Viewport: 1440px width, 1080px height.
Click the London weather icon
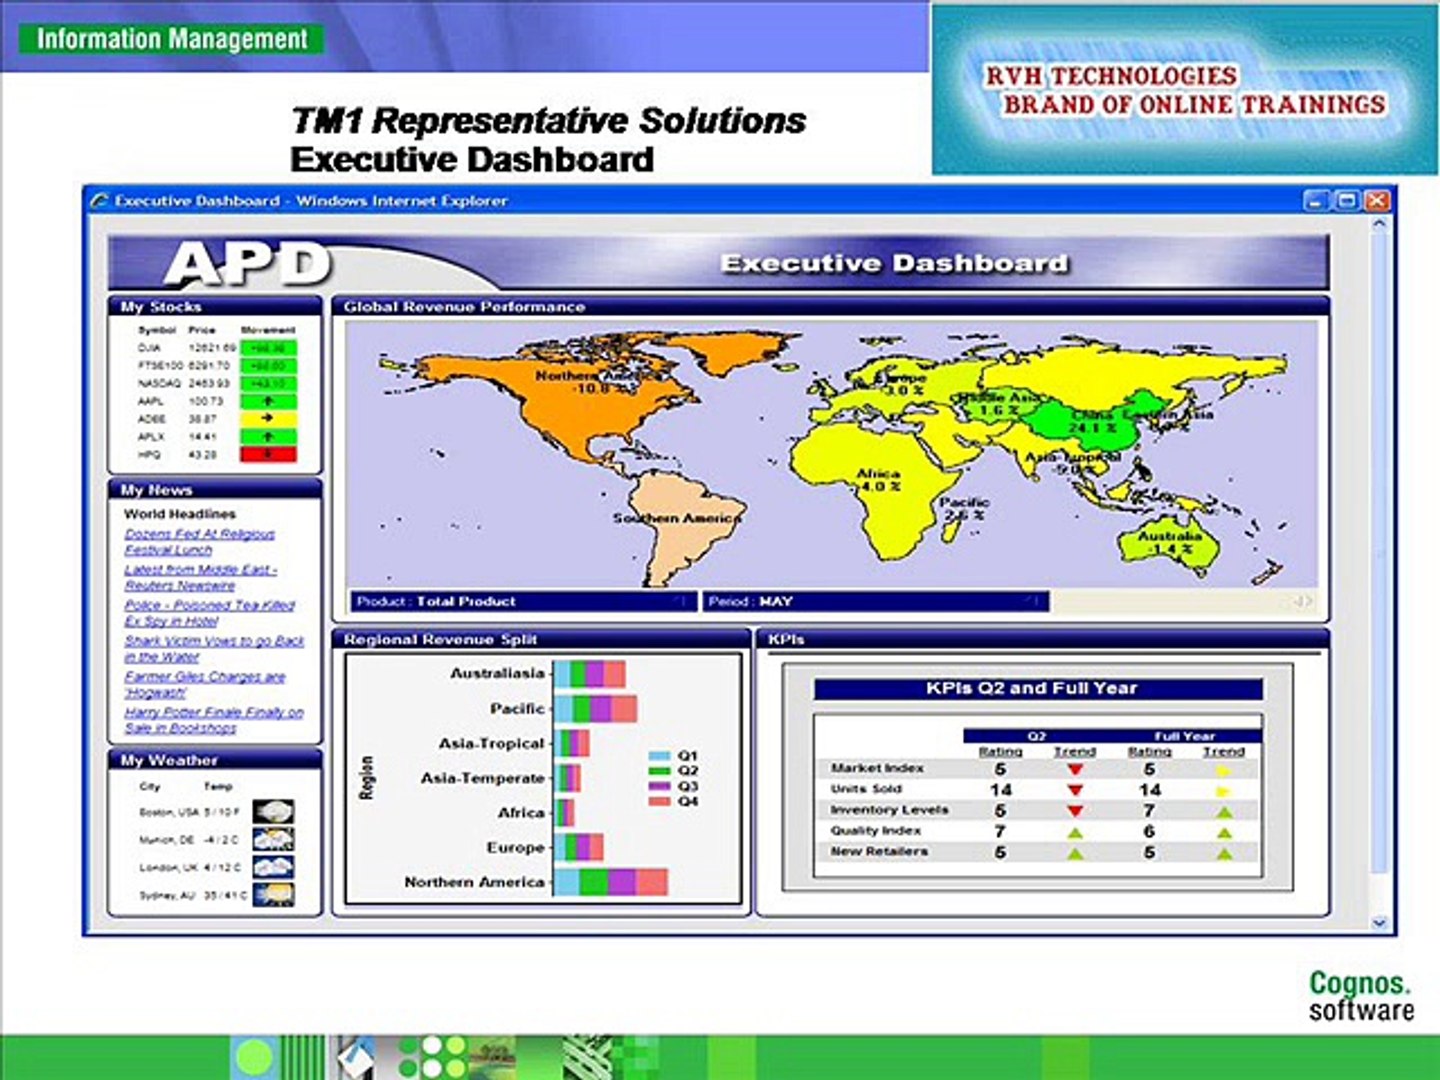[x=273, y=866]
